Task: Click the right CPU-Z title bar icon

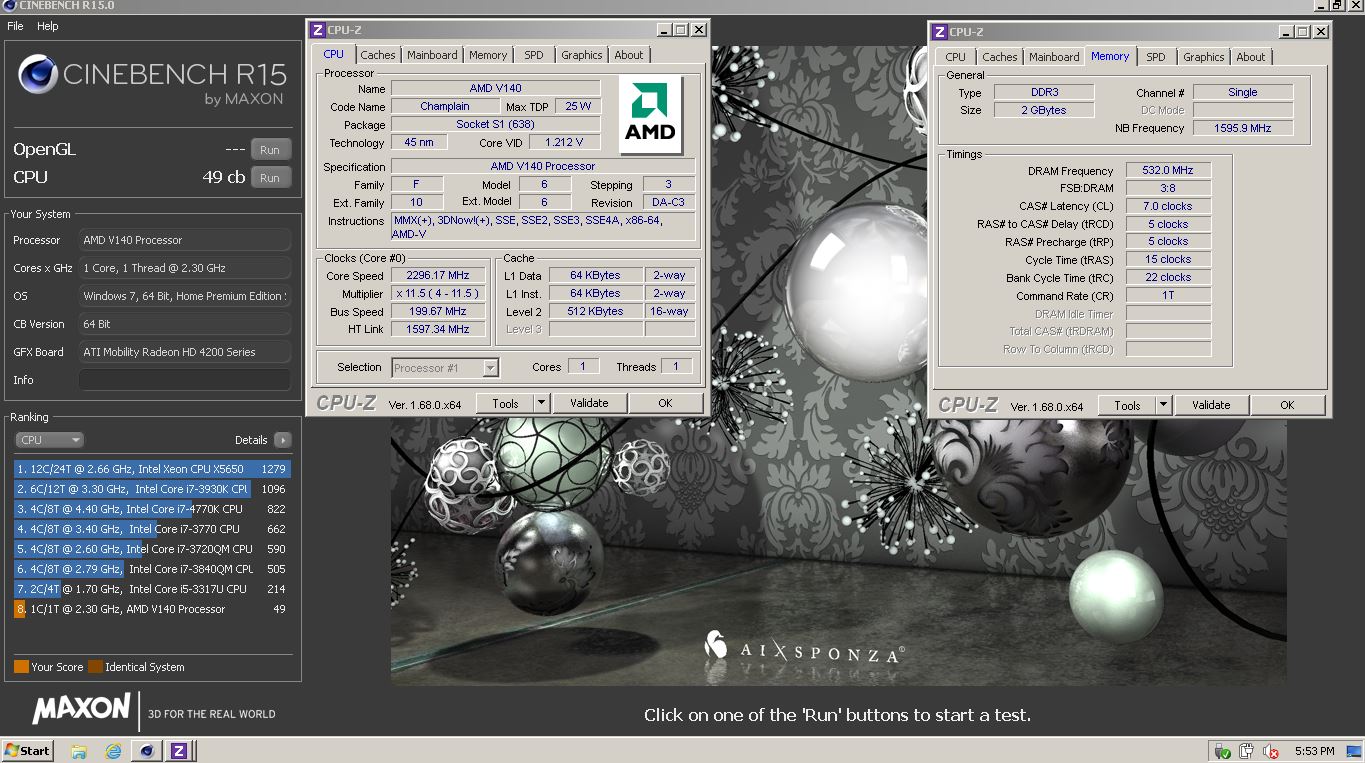Action: 940,32
